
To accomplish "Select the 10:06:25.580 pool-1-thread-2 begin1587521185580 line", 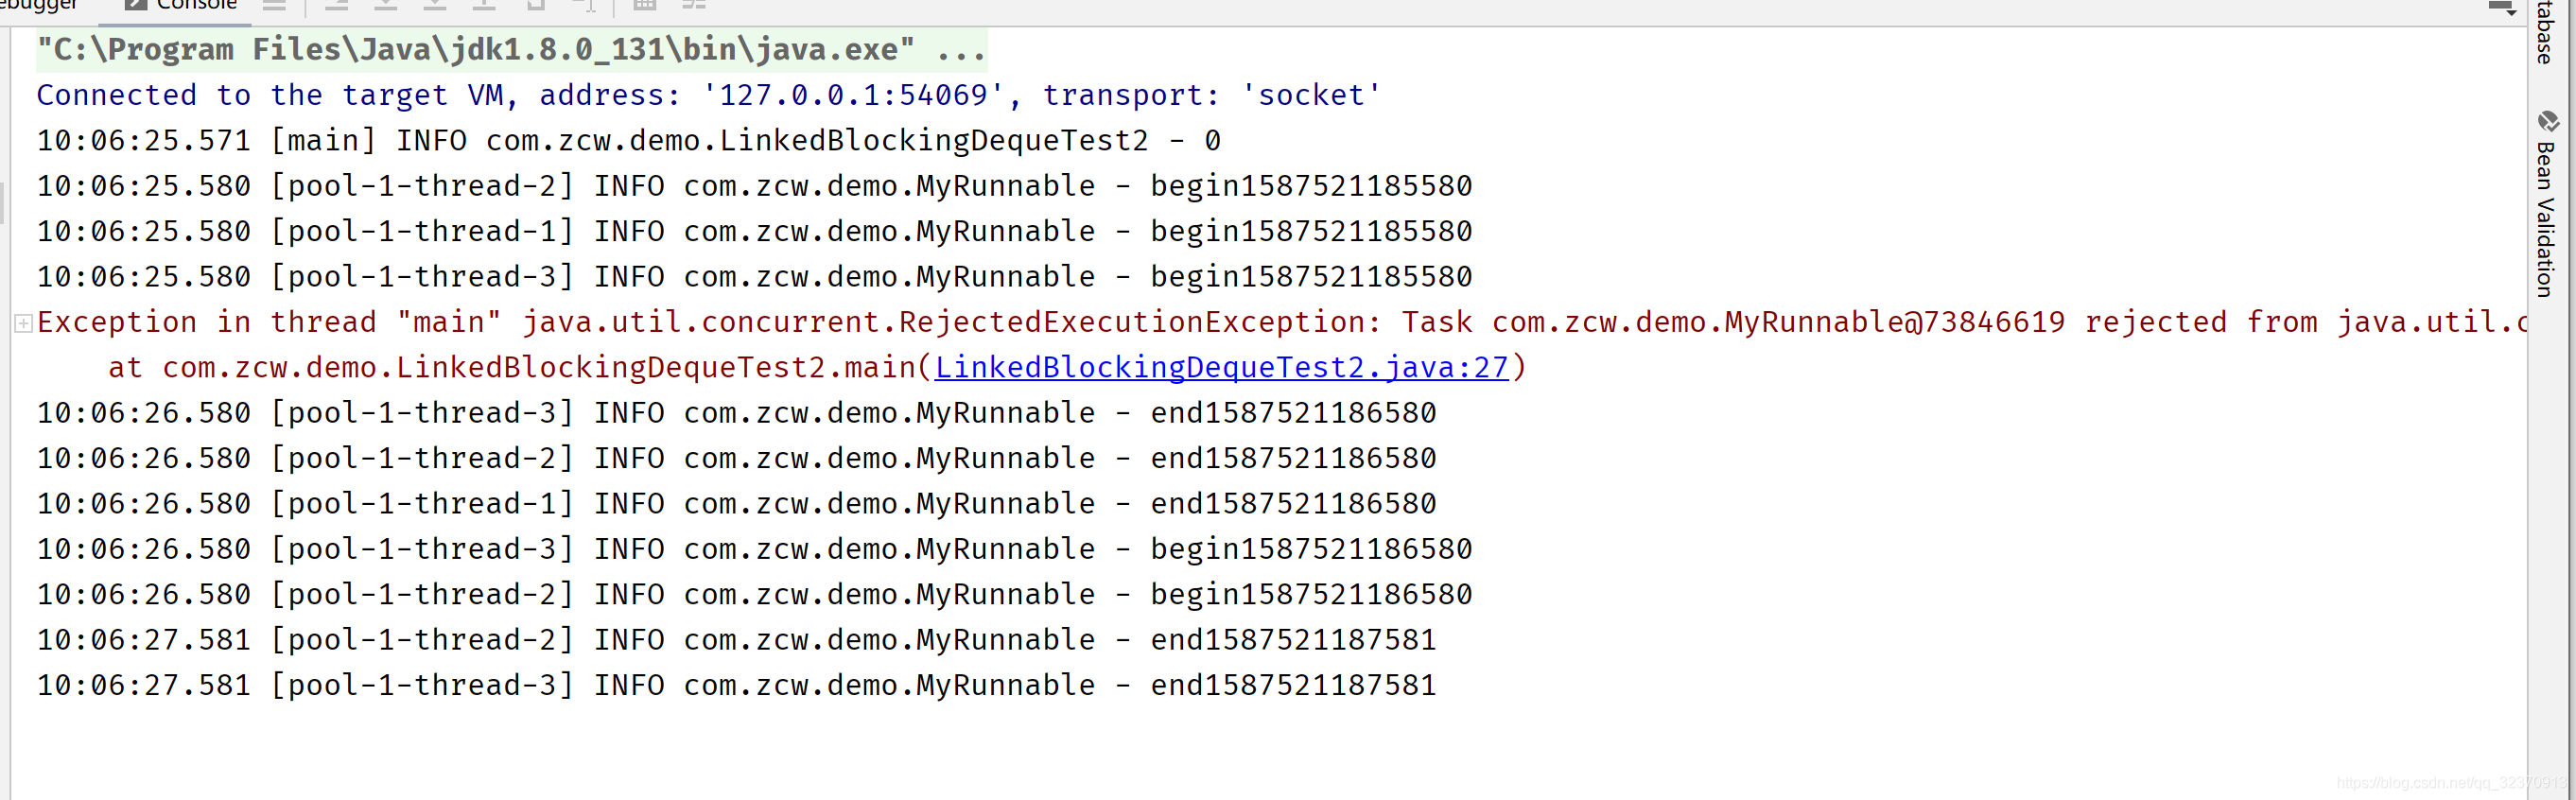I will (x=755, y=187).
